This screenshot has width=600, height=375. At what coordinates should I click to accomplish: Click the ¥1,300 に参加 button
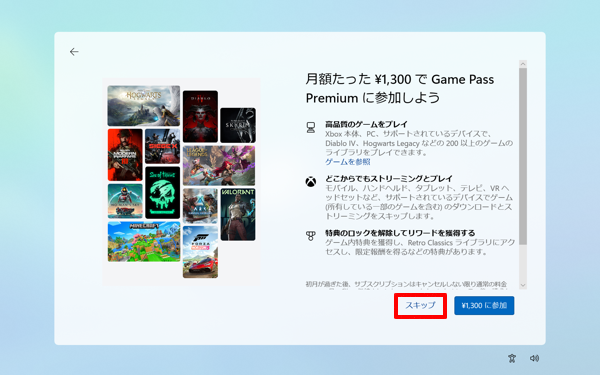coord(484,306)
